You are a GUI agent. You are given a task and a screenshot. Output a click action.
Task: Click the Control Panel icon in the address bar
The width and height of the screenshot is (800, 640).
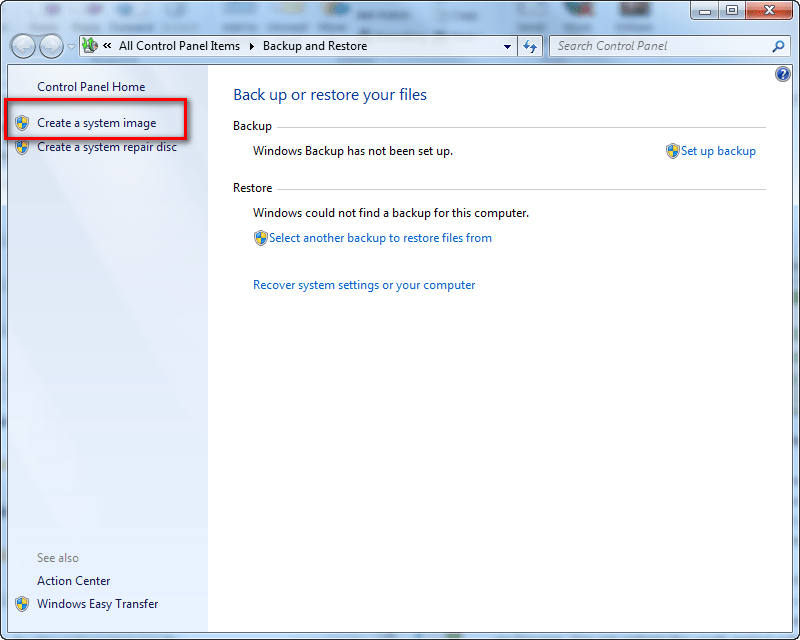(x=89, y=46)
